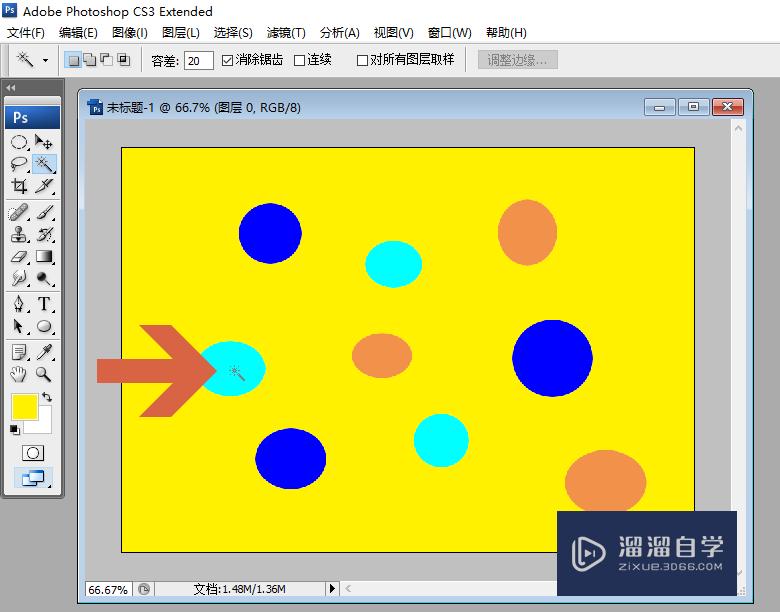This screenshot has width=780, height=612.
Task: Click the yellow foreground color swatch
Action: tap(24, 407)
